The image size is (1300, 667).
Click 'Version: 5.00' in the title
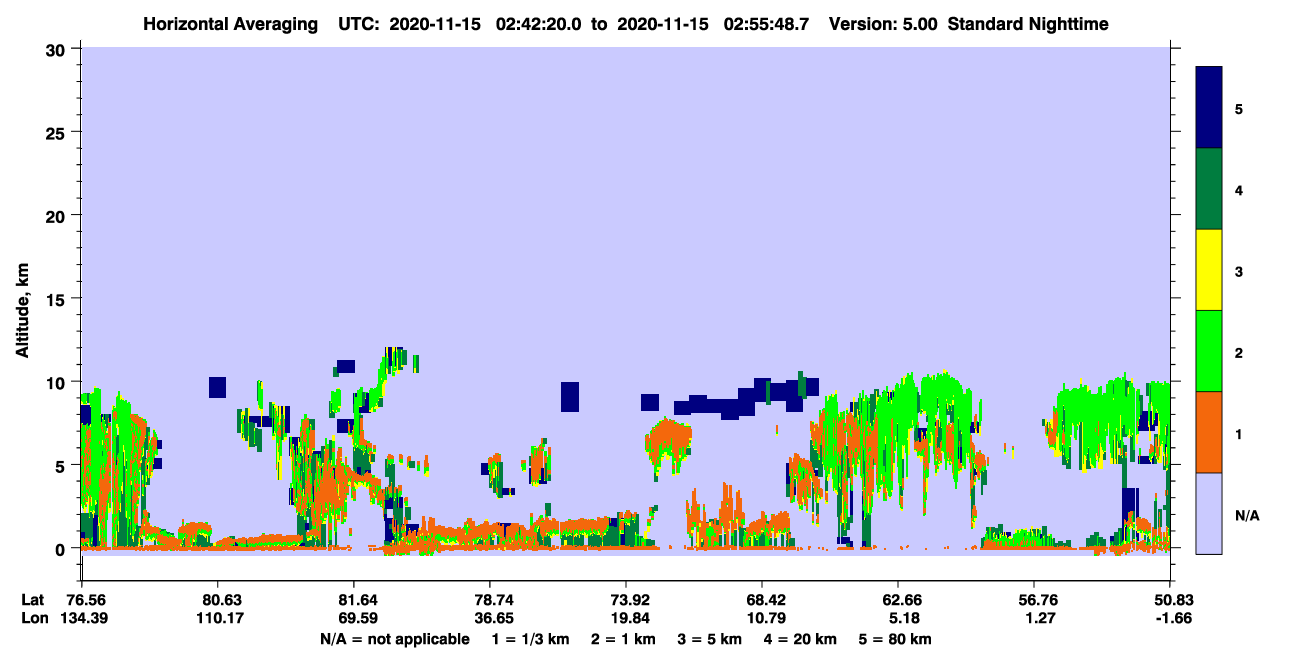pos(883,24)
